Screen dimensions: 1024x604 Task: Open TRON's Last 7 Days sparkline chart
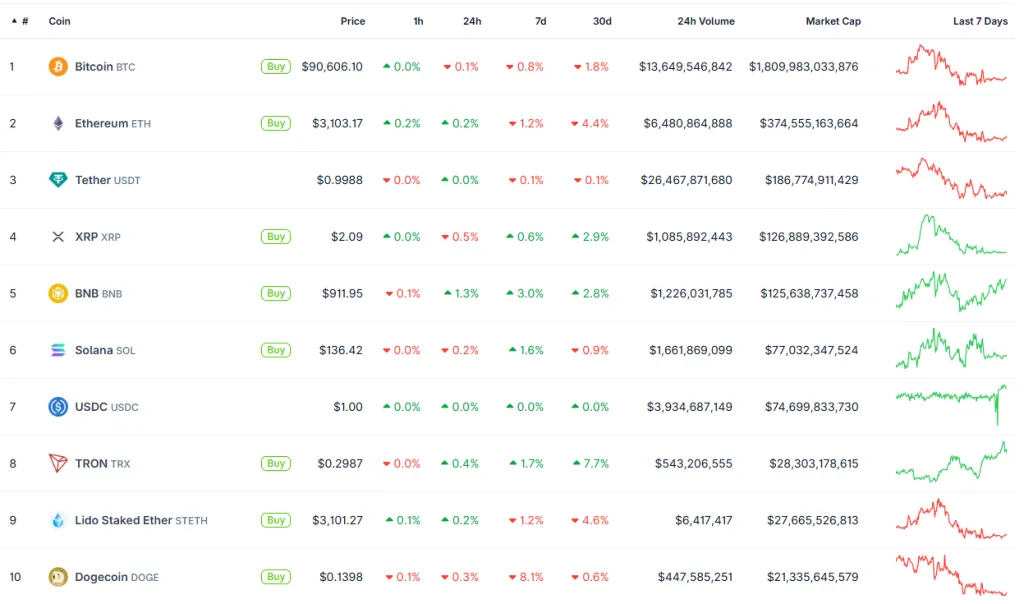coord(951,461)
